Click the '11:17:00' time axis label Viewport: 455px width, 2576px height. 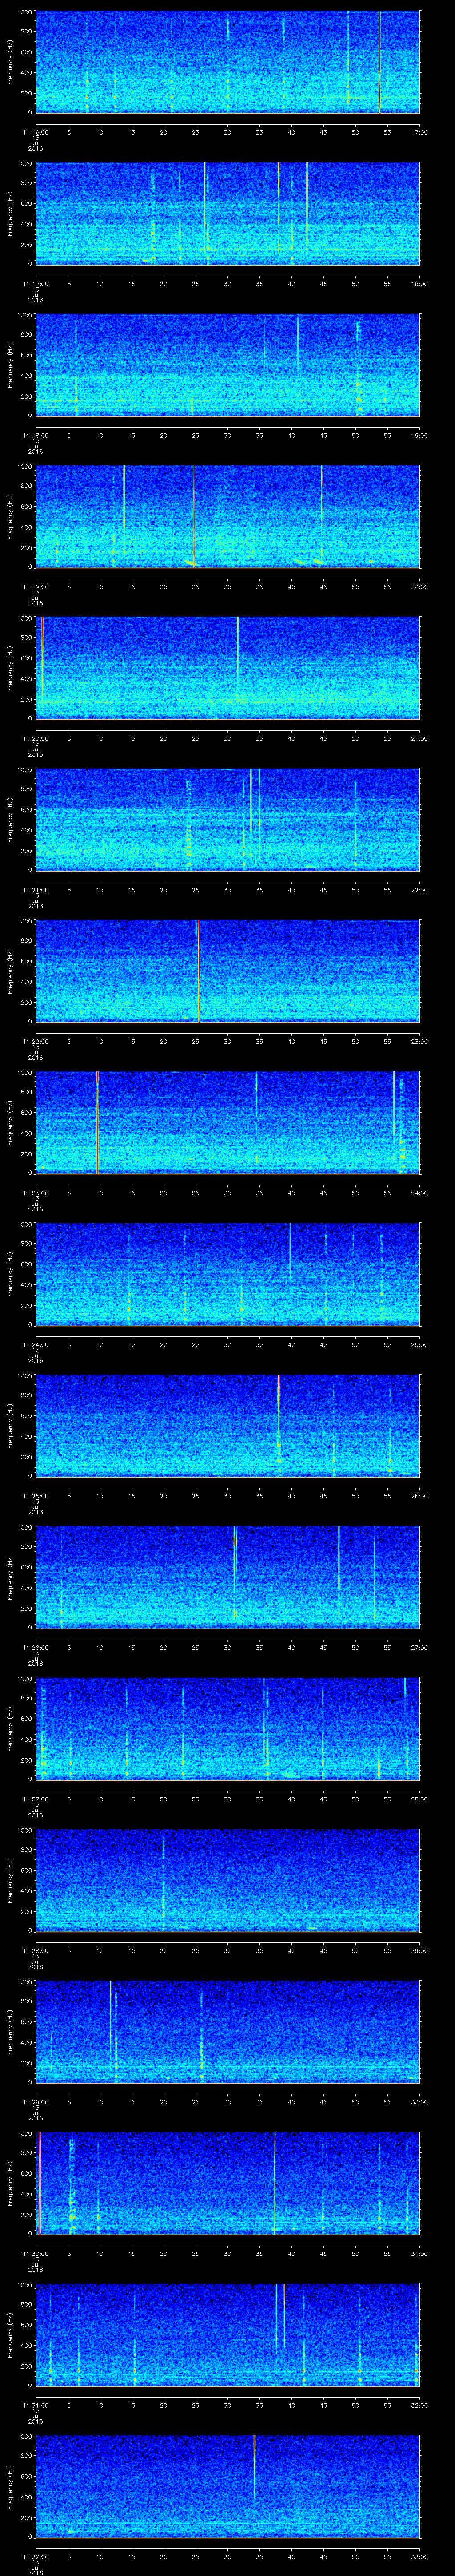pyautogui.click(x=36, y=284)
